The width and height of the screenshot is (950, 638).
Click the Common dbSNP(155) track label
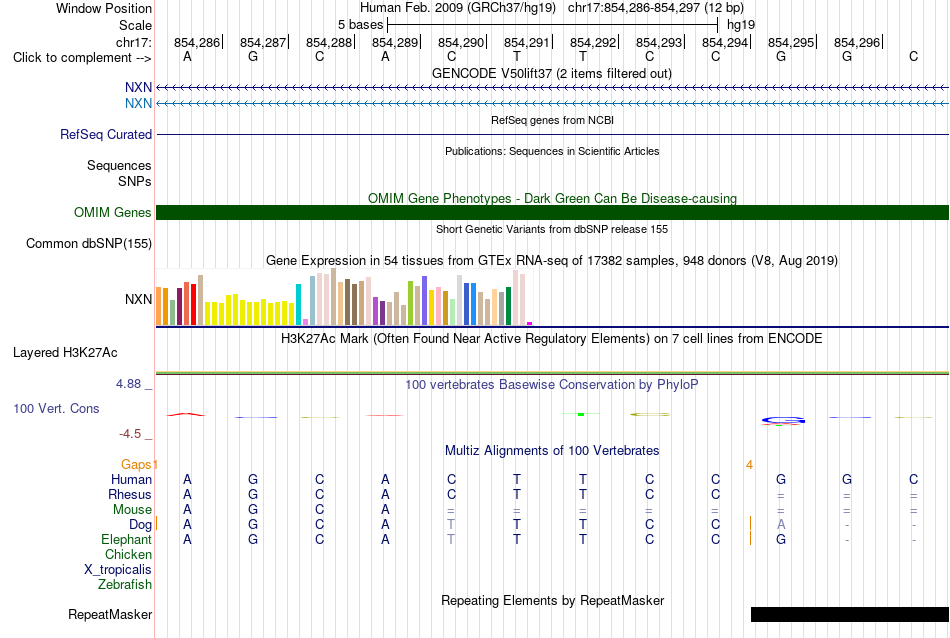pos(89,244)
